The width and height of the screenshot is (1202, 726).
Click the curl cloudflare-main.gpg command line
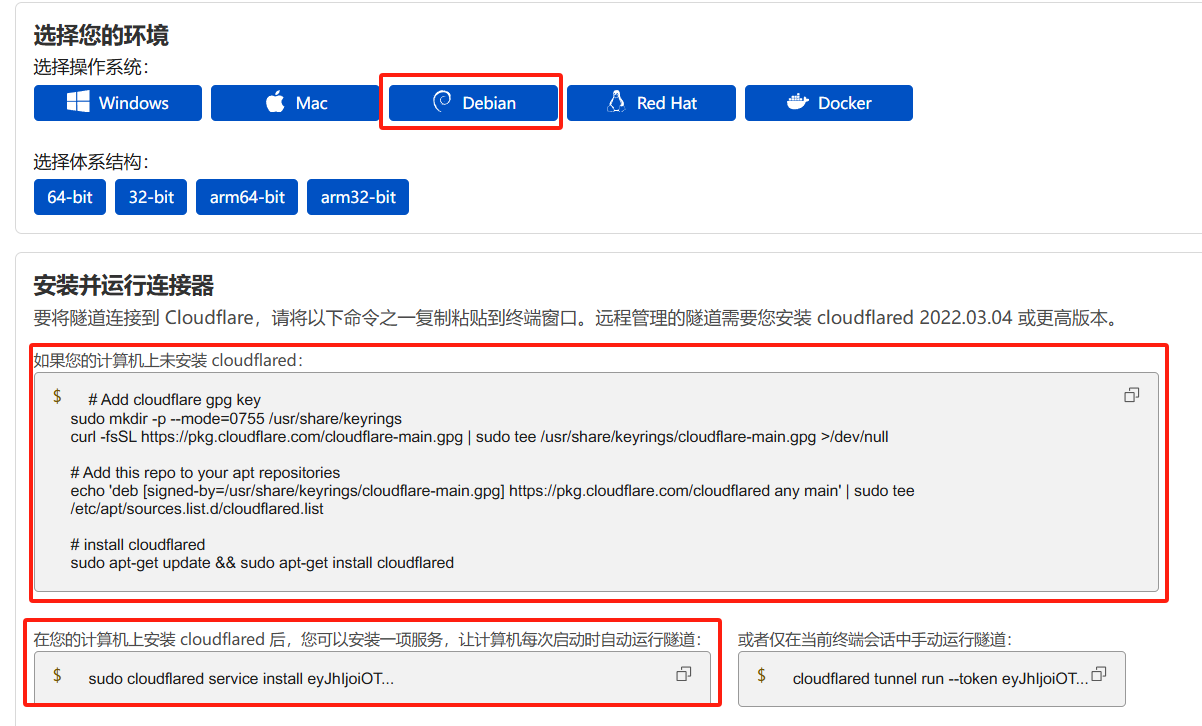pyautogui.click(x=479, y=436)
